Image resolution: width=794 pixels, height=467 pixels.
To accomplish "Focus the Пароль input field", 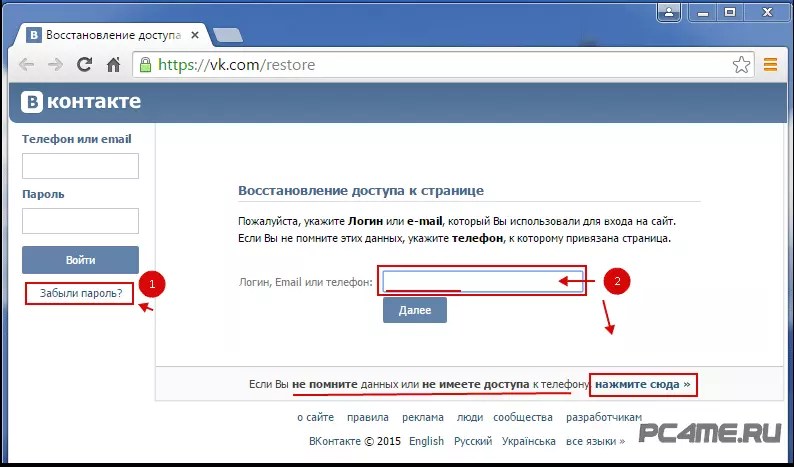I will [80, 221].
